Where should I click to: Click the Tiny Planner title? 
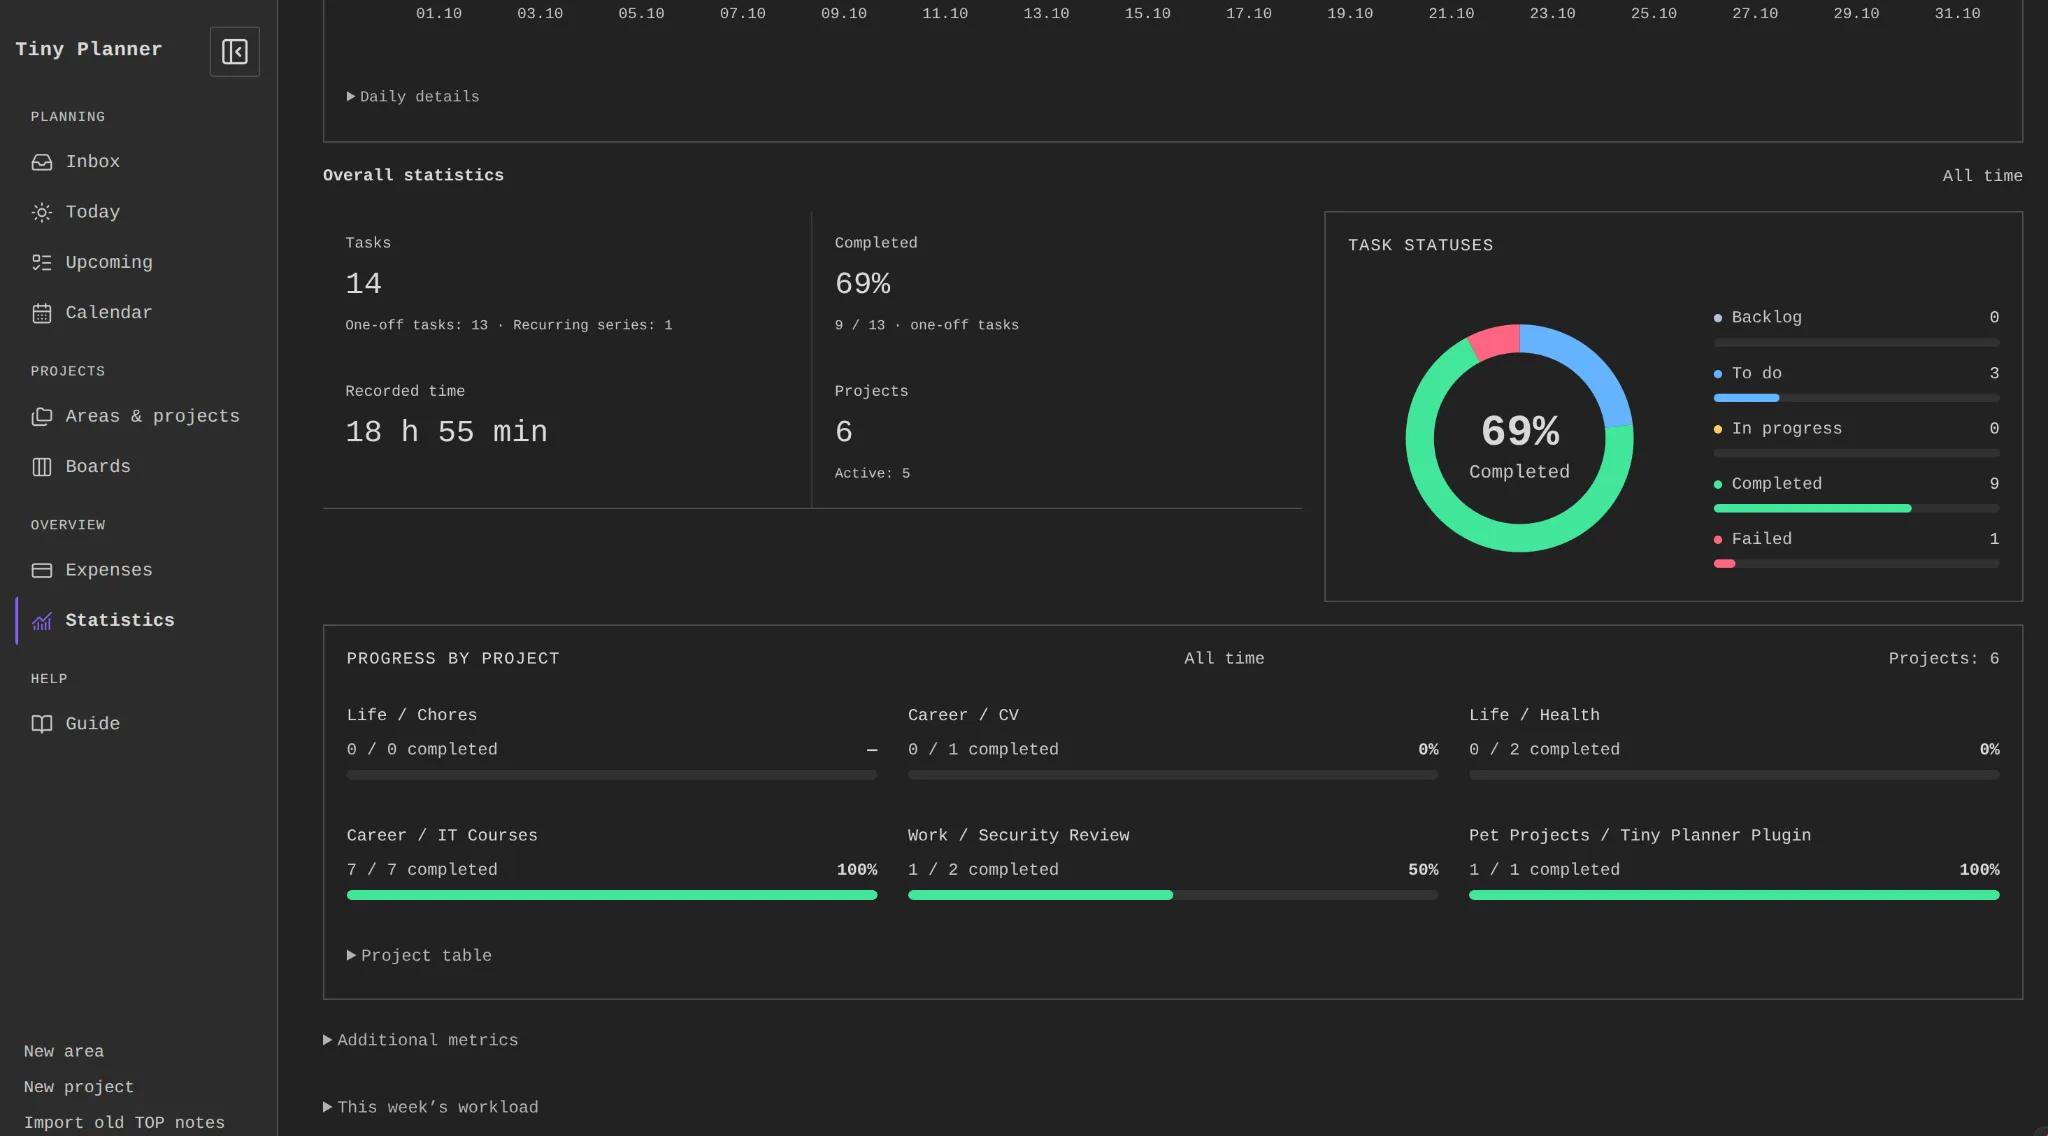[88, 49]
